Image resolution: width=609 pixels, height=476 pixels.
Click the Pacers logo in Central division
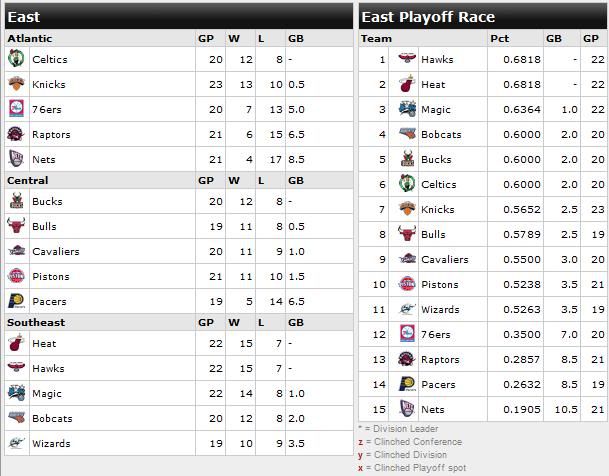[16, 301]
